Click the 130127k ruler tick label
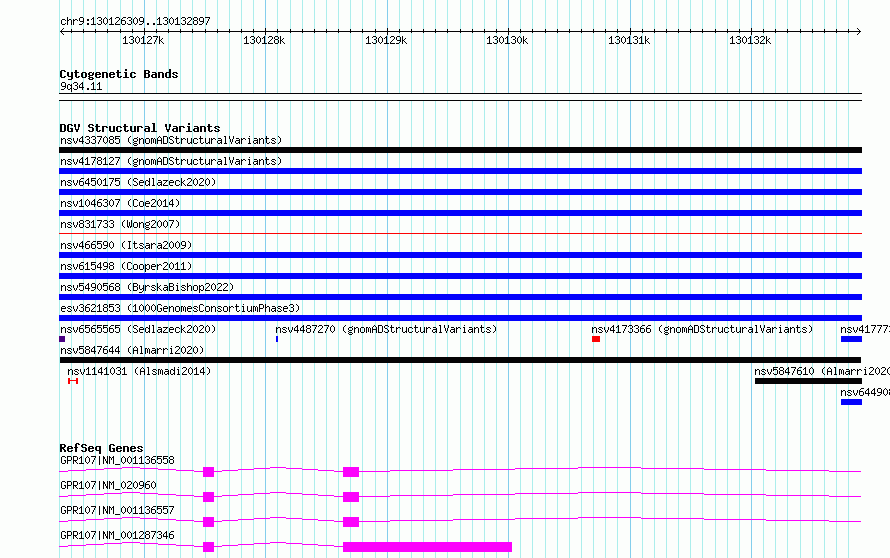 tap(143, 40)
